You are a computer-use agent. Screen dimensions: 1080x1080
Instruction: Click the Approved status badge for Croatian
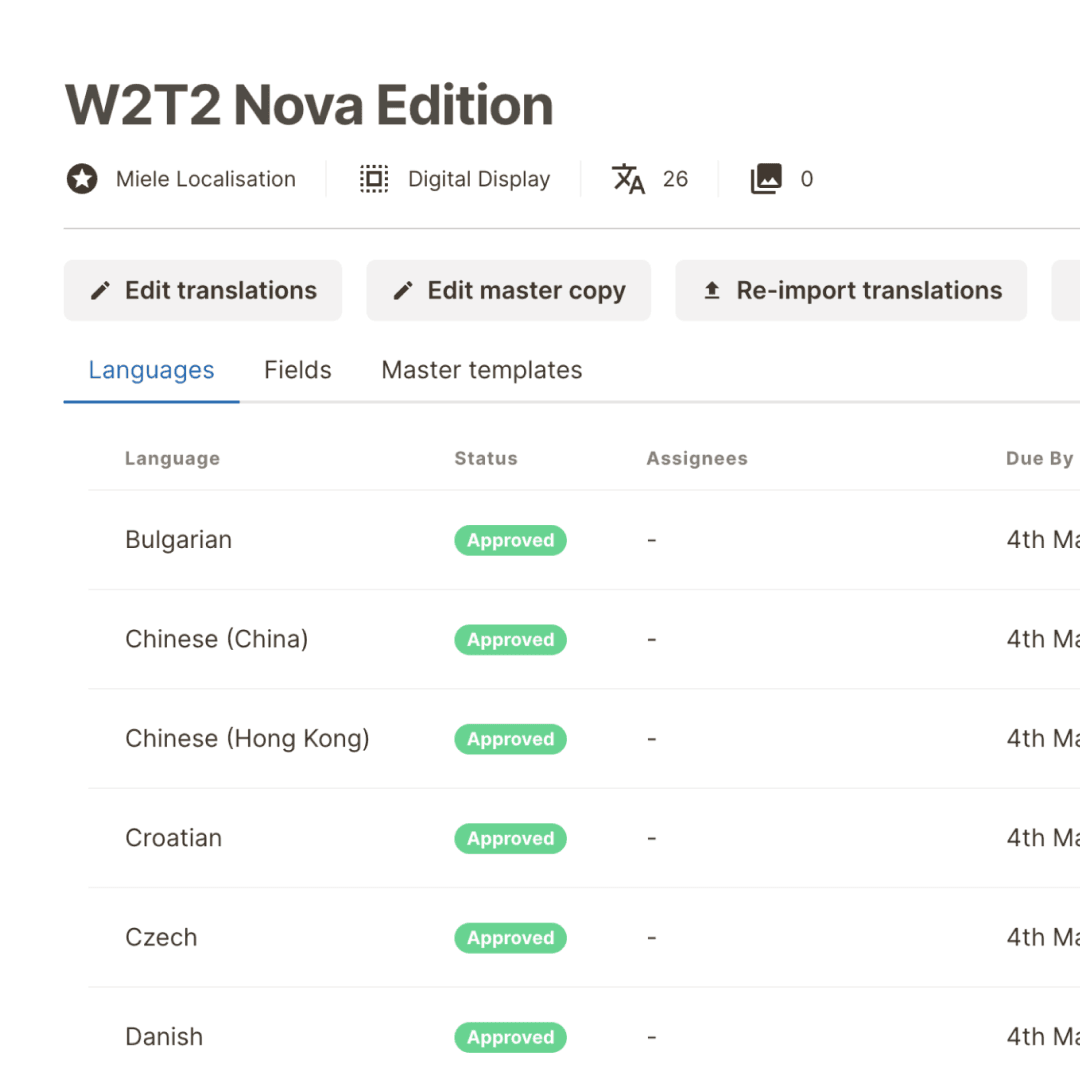pyautogui.click(x=510, y=838)
